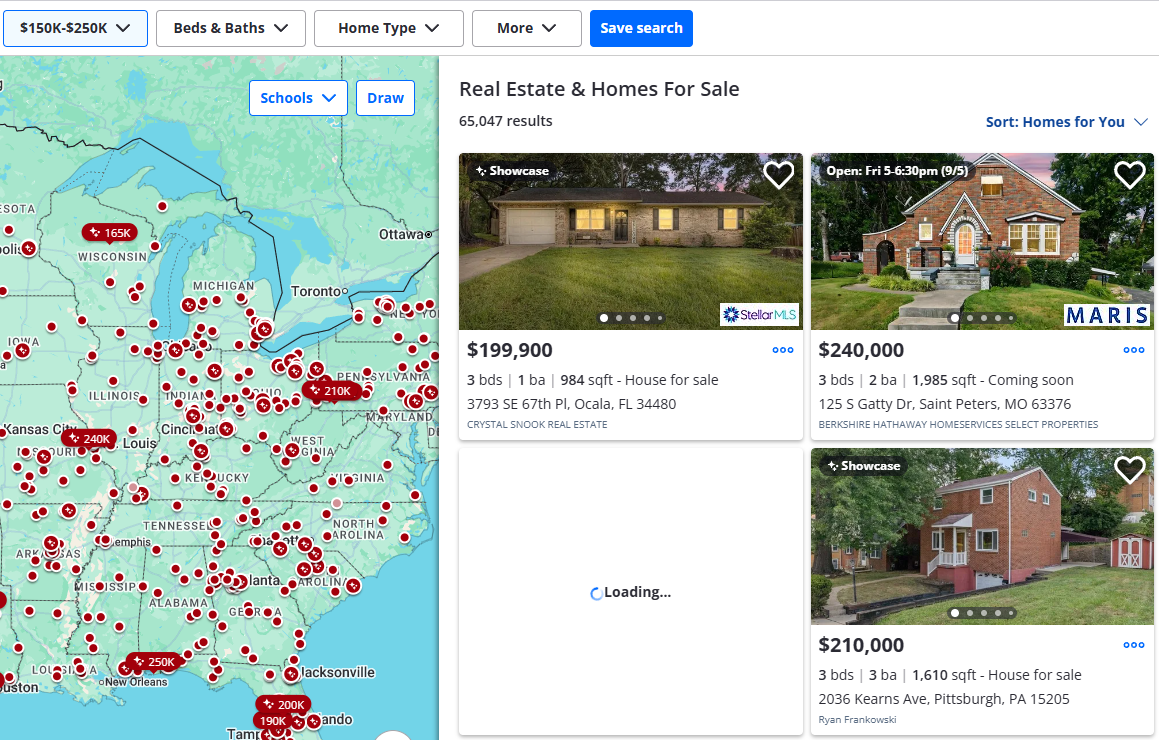
Task: Open 2036 Kearns Ave listing address link
Action: click(943, 699)
